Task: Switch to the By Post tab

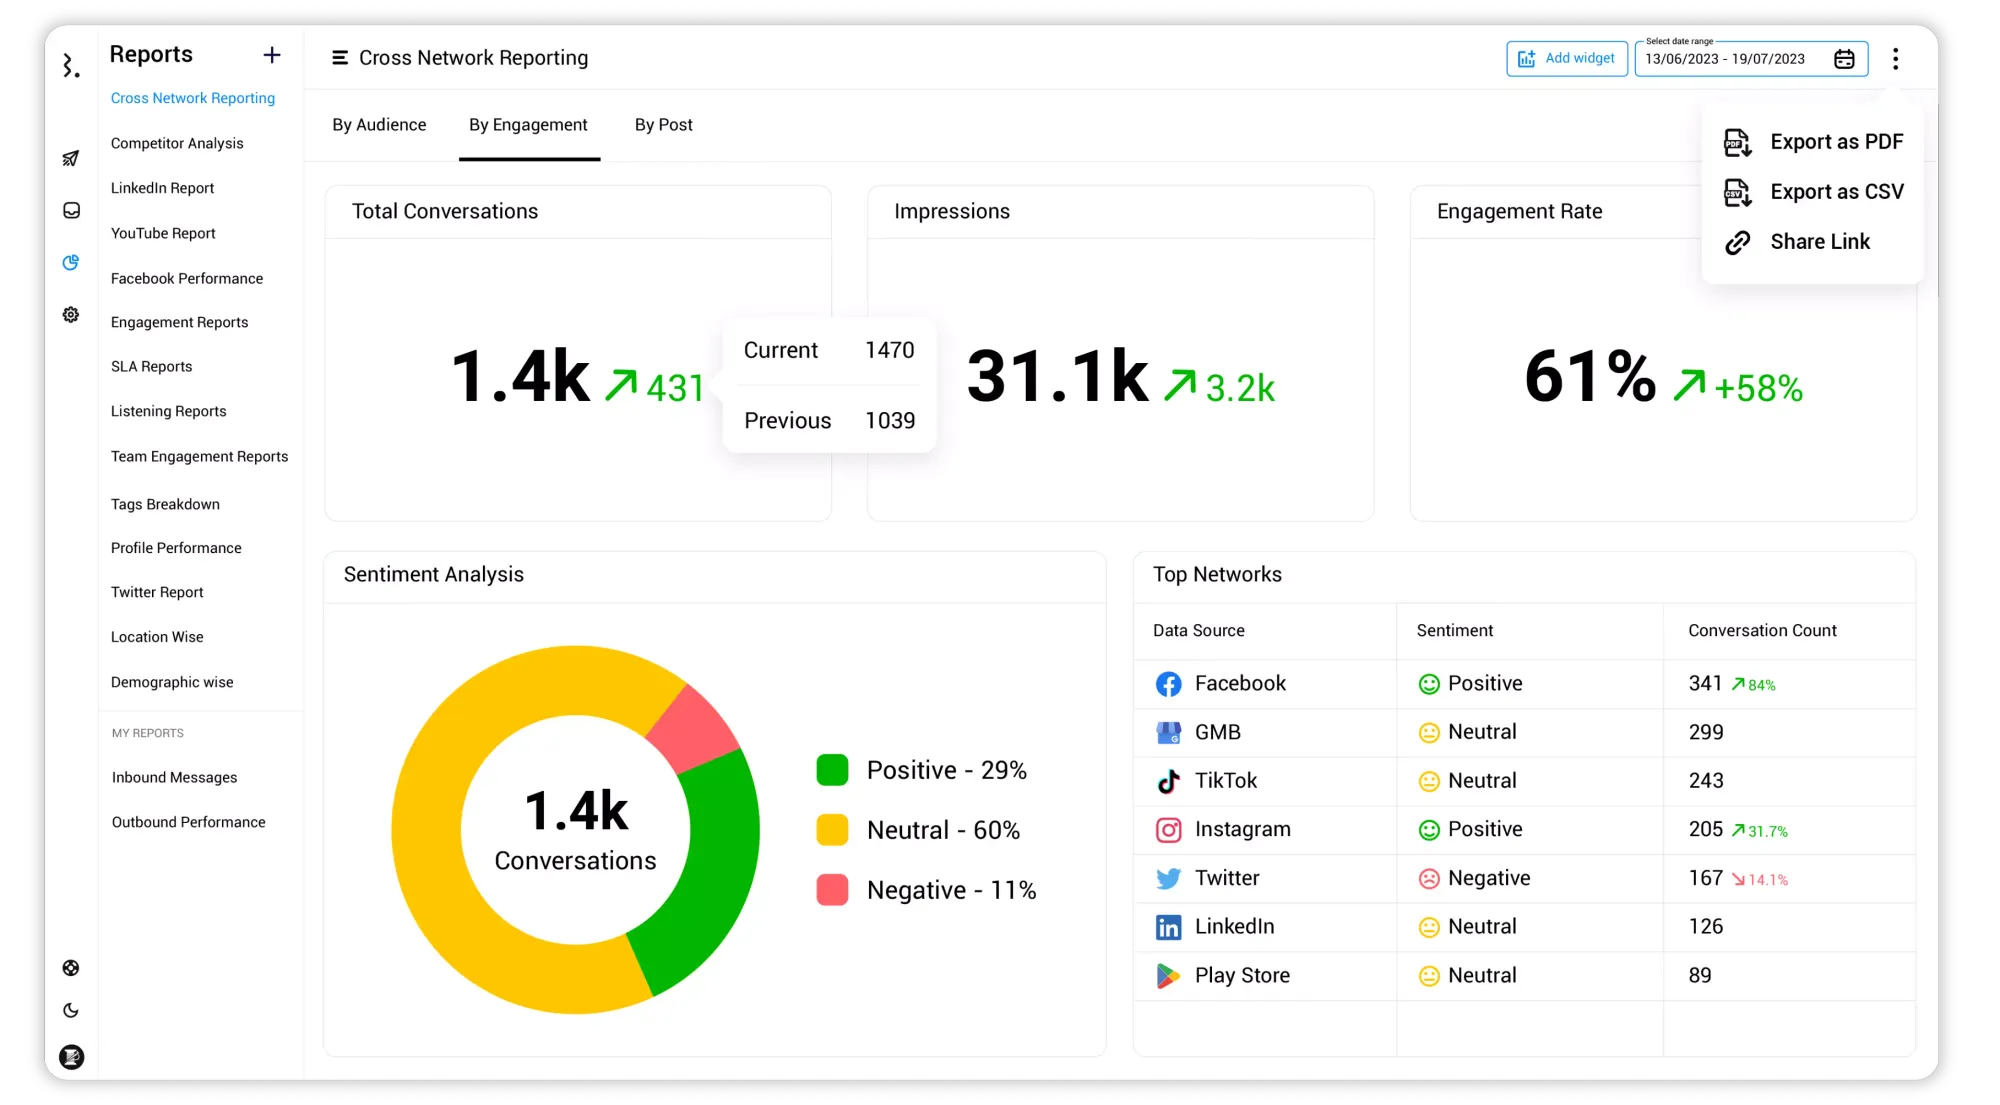Action: 663,125
